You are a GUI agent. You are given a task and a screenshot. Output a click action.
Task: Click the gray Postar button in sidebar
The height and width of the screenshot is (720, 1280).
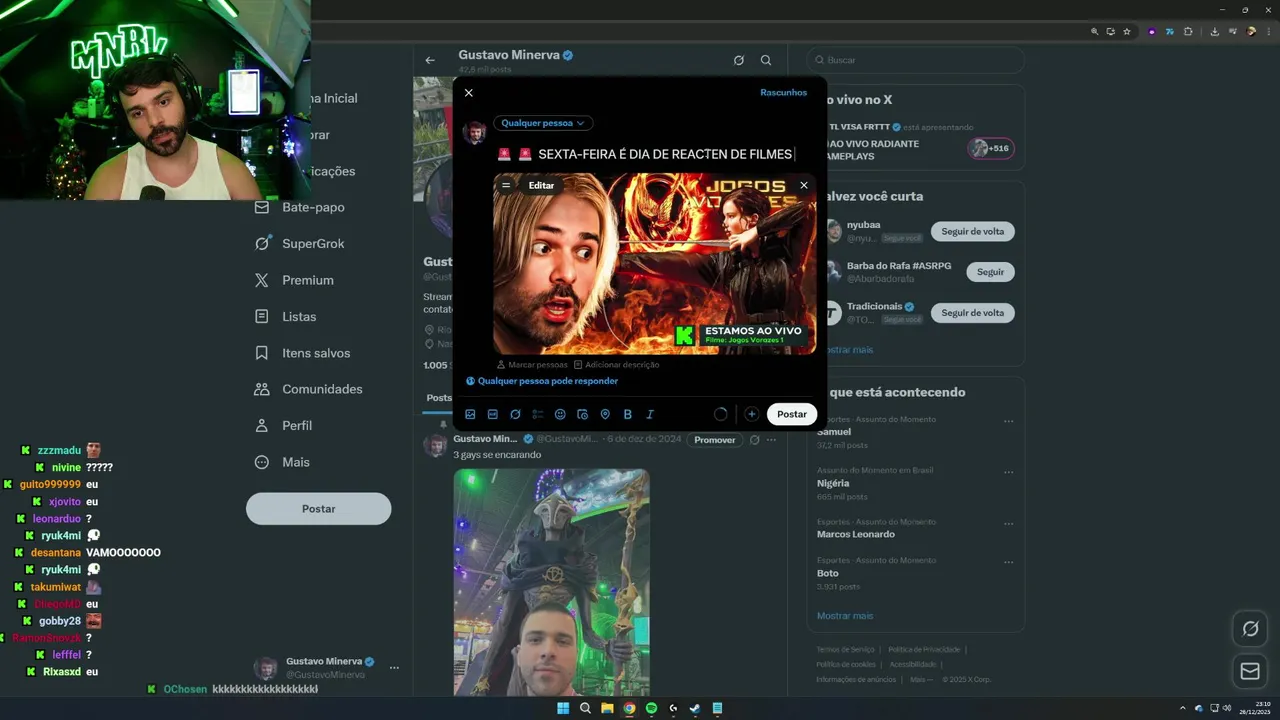(x=318, y=509)
